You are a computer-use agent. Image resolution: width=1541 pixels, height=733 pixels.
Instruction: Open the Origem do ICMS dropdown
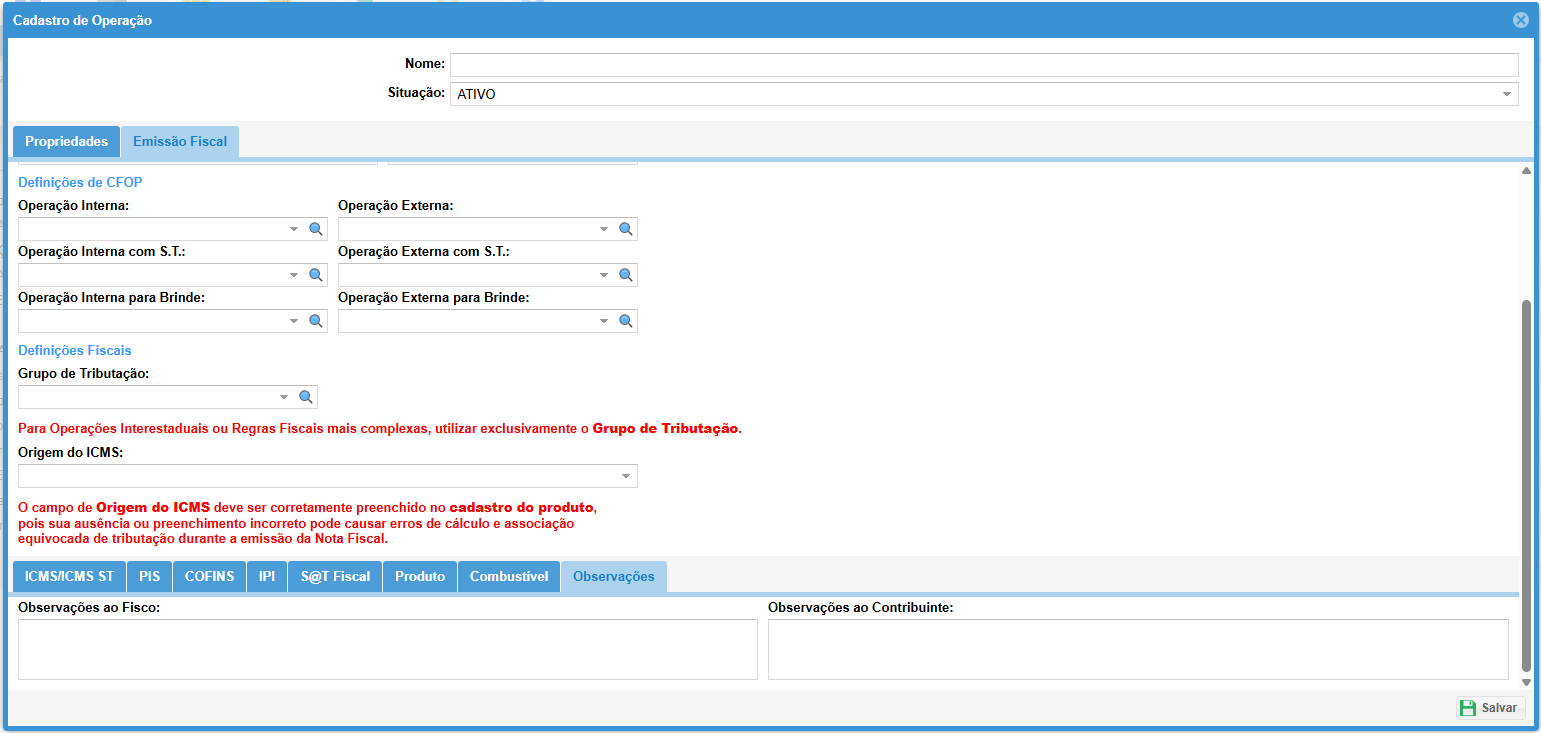point(626,476)
